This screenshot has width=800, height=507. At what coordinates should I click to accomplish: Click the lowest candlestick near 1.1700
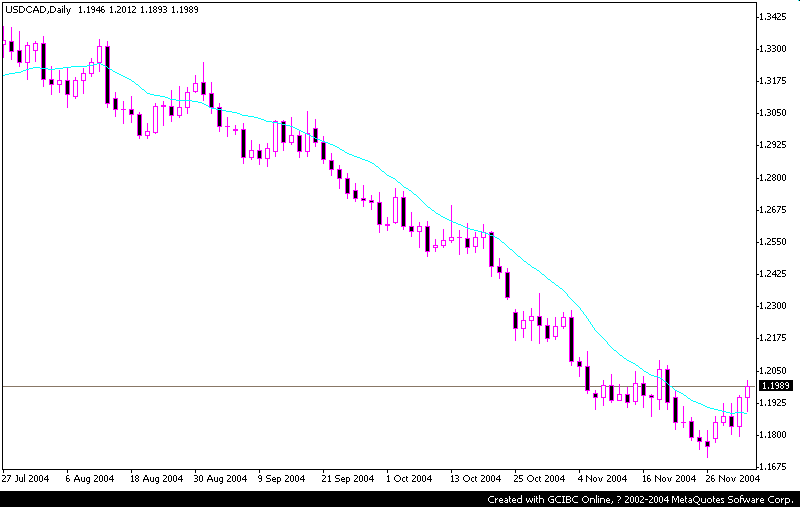pos(707,444)
